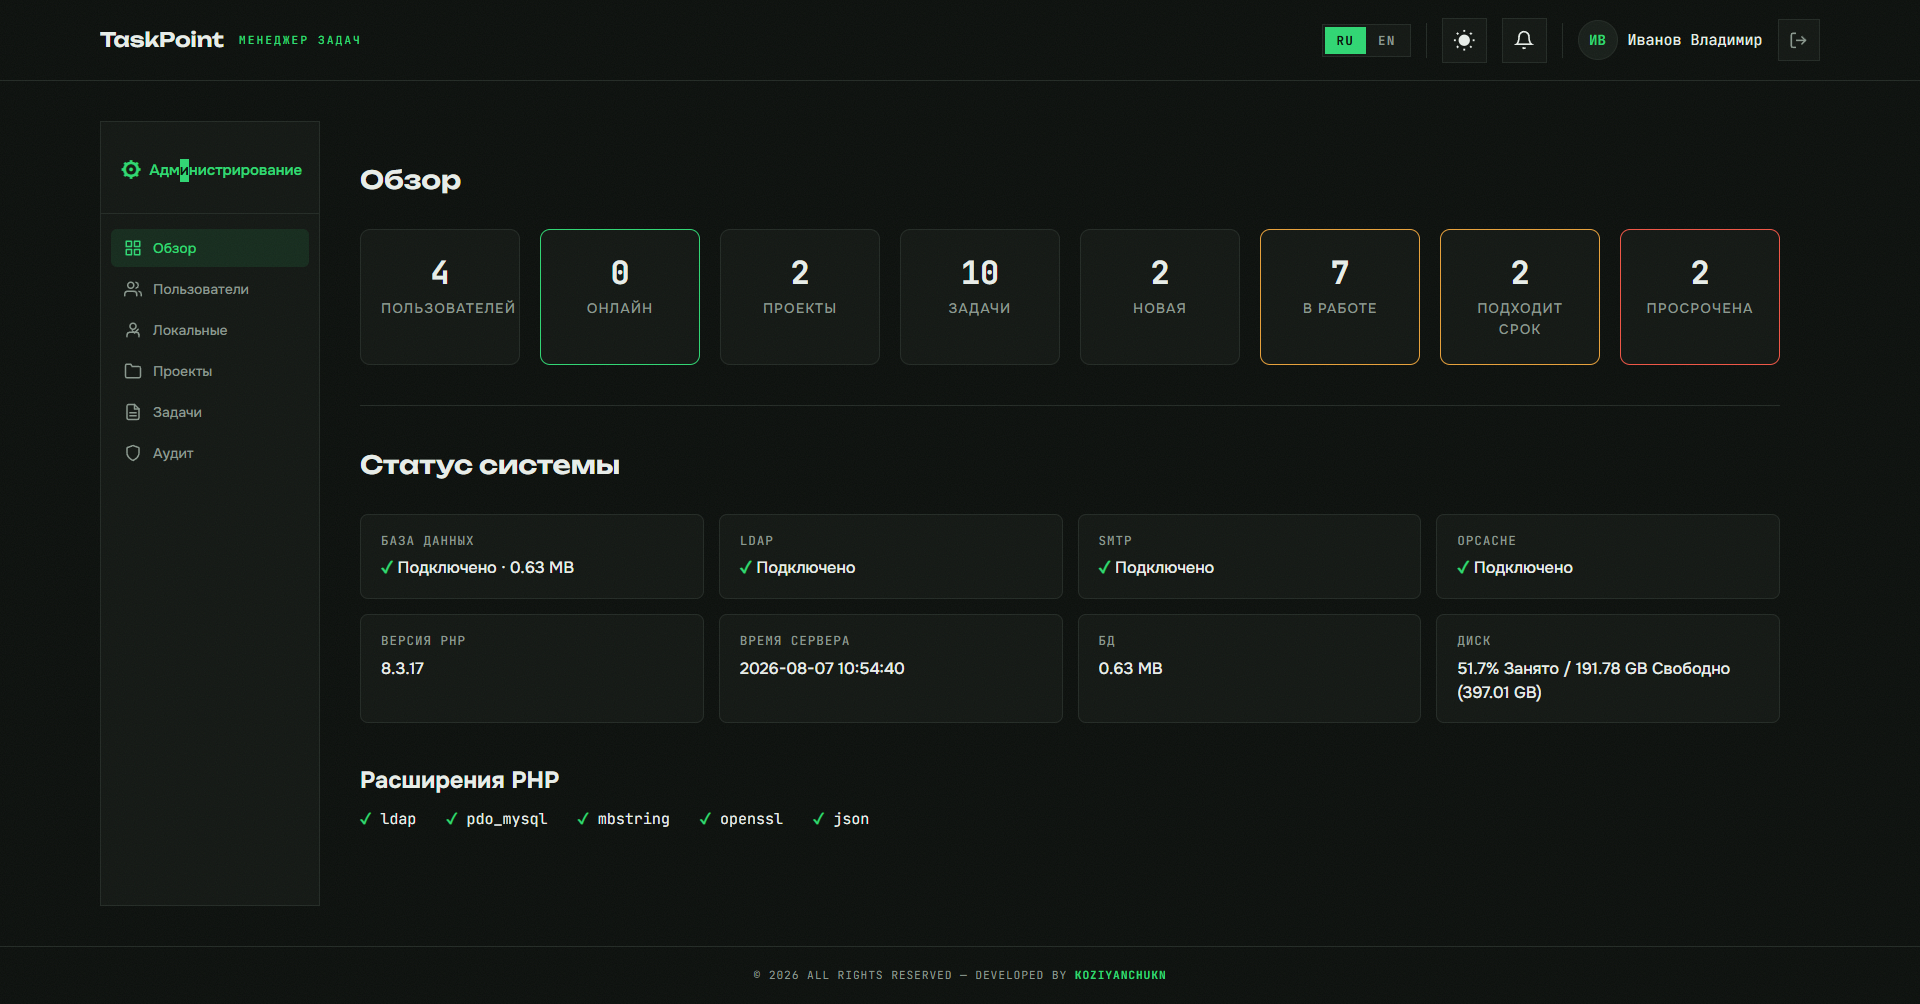
Task: Click the SMTP status checkmark icon
Action: [x=1104, y=567]
